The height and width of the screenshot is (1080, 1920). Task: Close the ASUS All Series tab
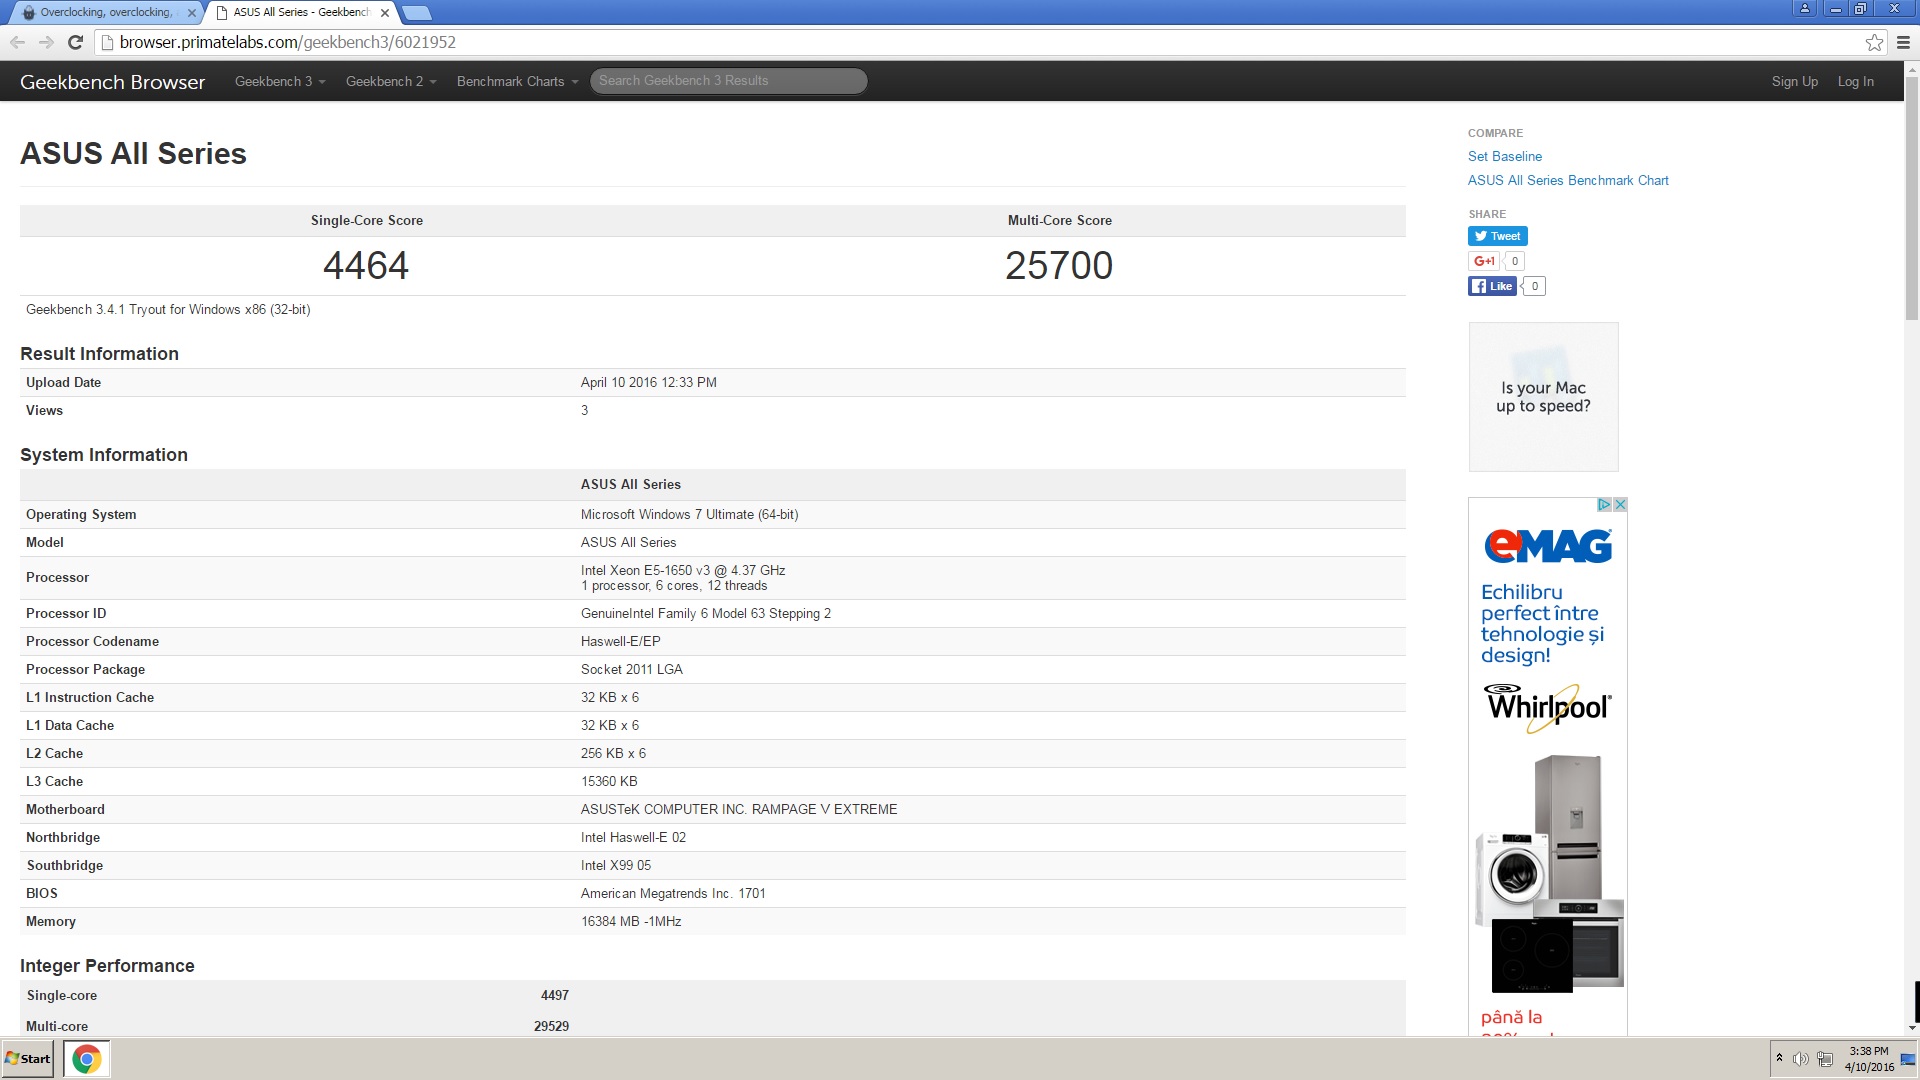[385, 13]
